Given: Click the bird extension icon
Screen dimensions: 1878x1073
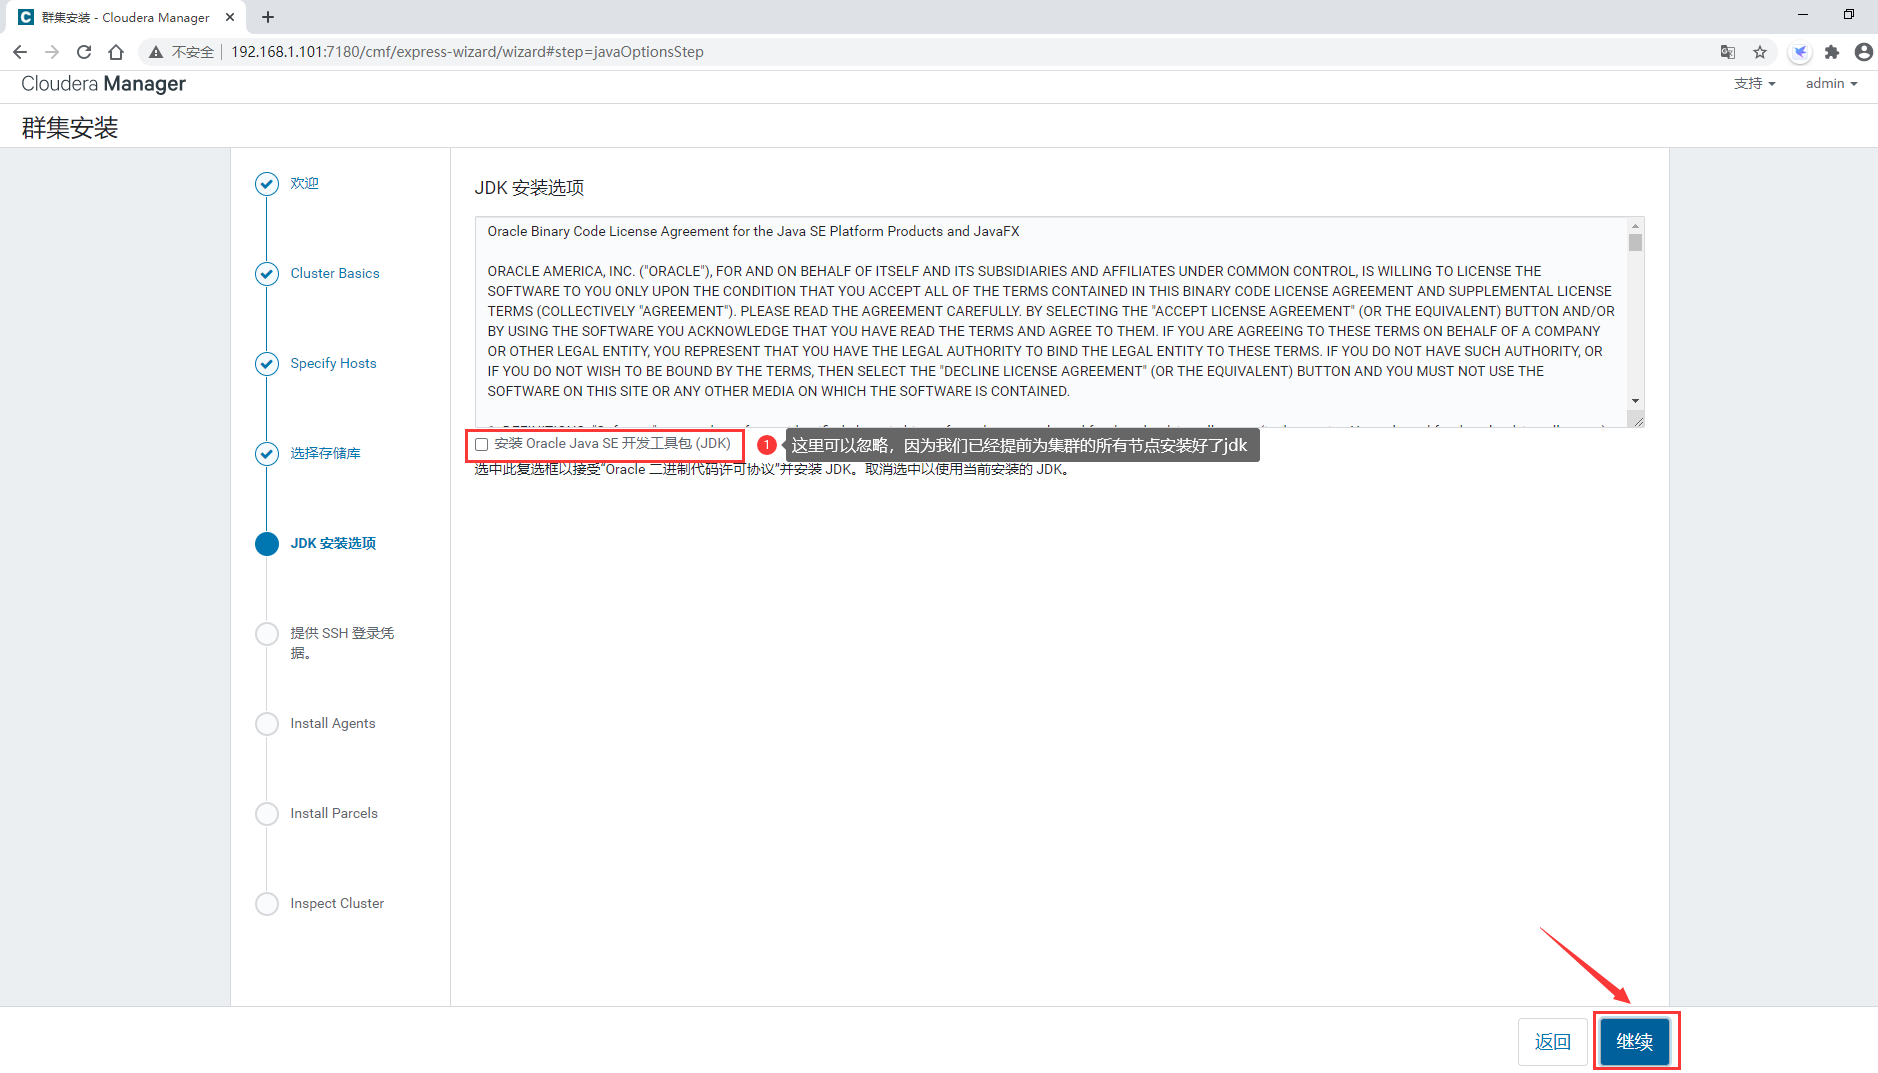Looking at the screenshot, I should [1800, 52].
